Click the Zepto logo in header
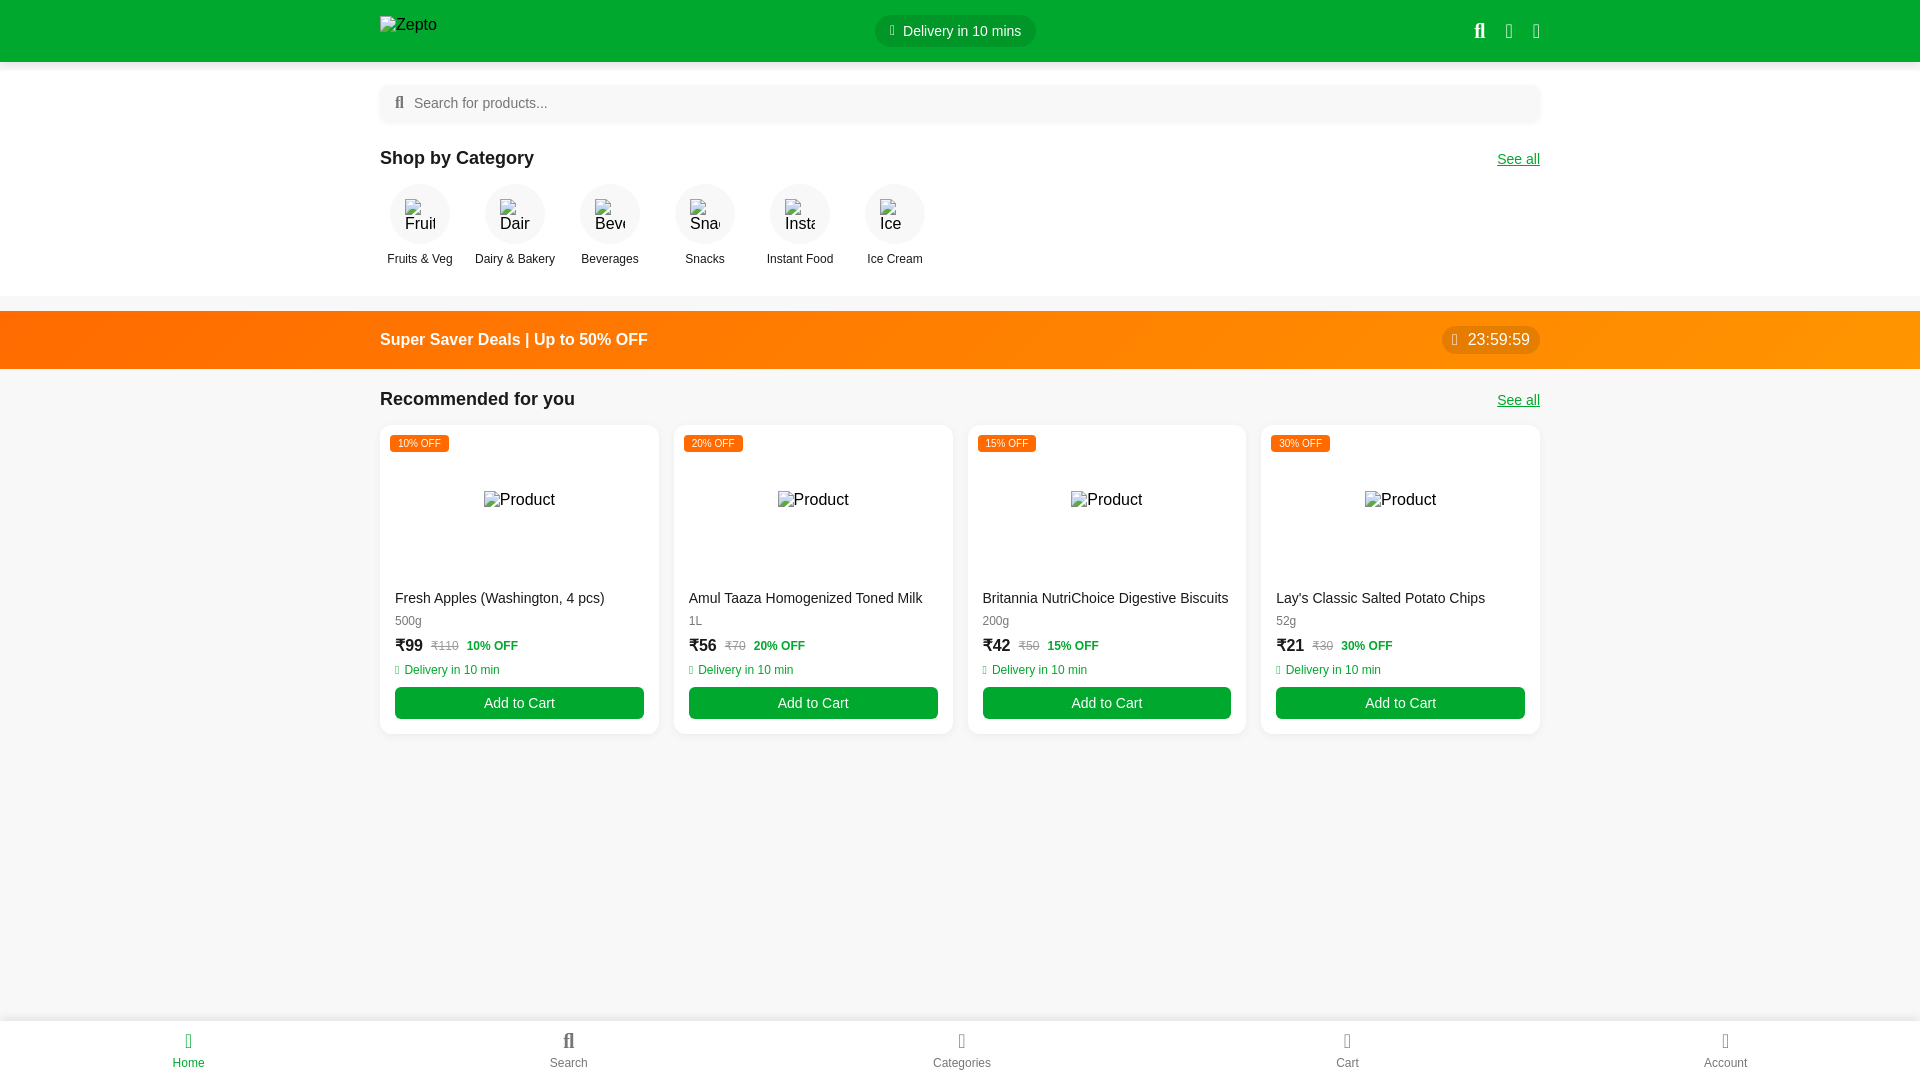 [x=408, y=25]
